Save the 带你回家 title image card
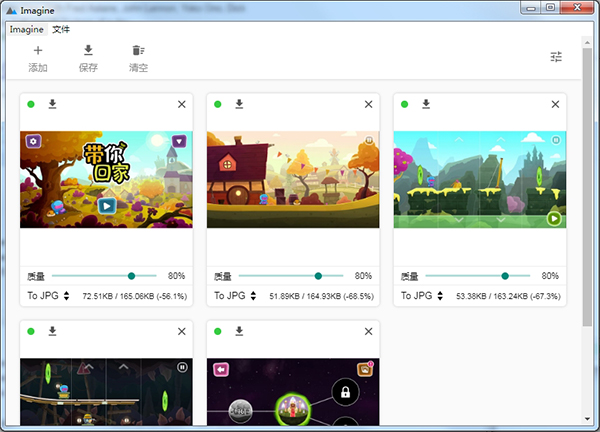600x432 pixels. pyautogui.click(x=52, y=104)
